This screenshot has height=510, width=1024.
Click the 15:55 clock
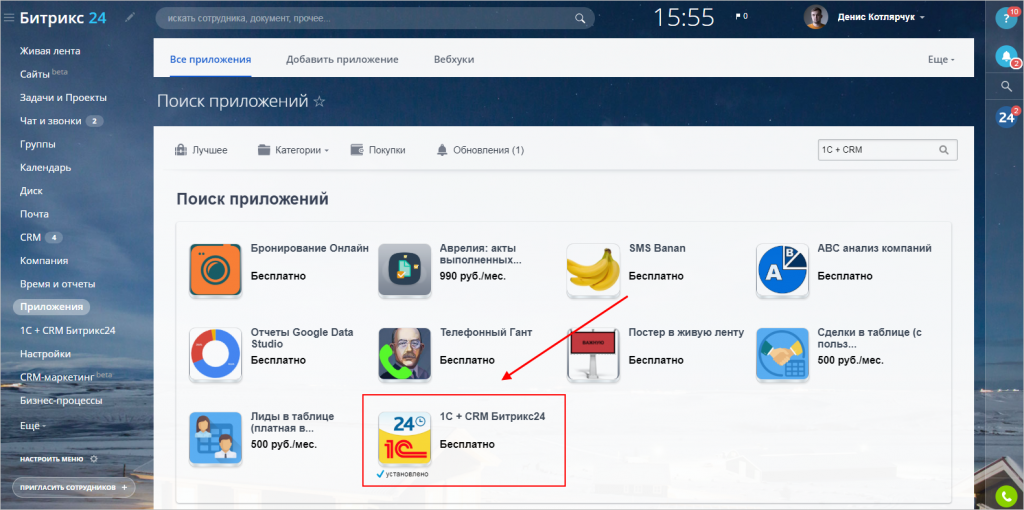[x=684, y=18]
